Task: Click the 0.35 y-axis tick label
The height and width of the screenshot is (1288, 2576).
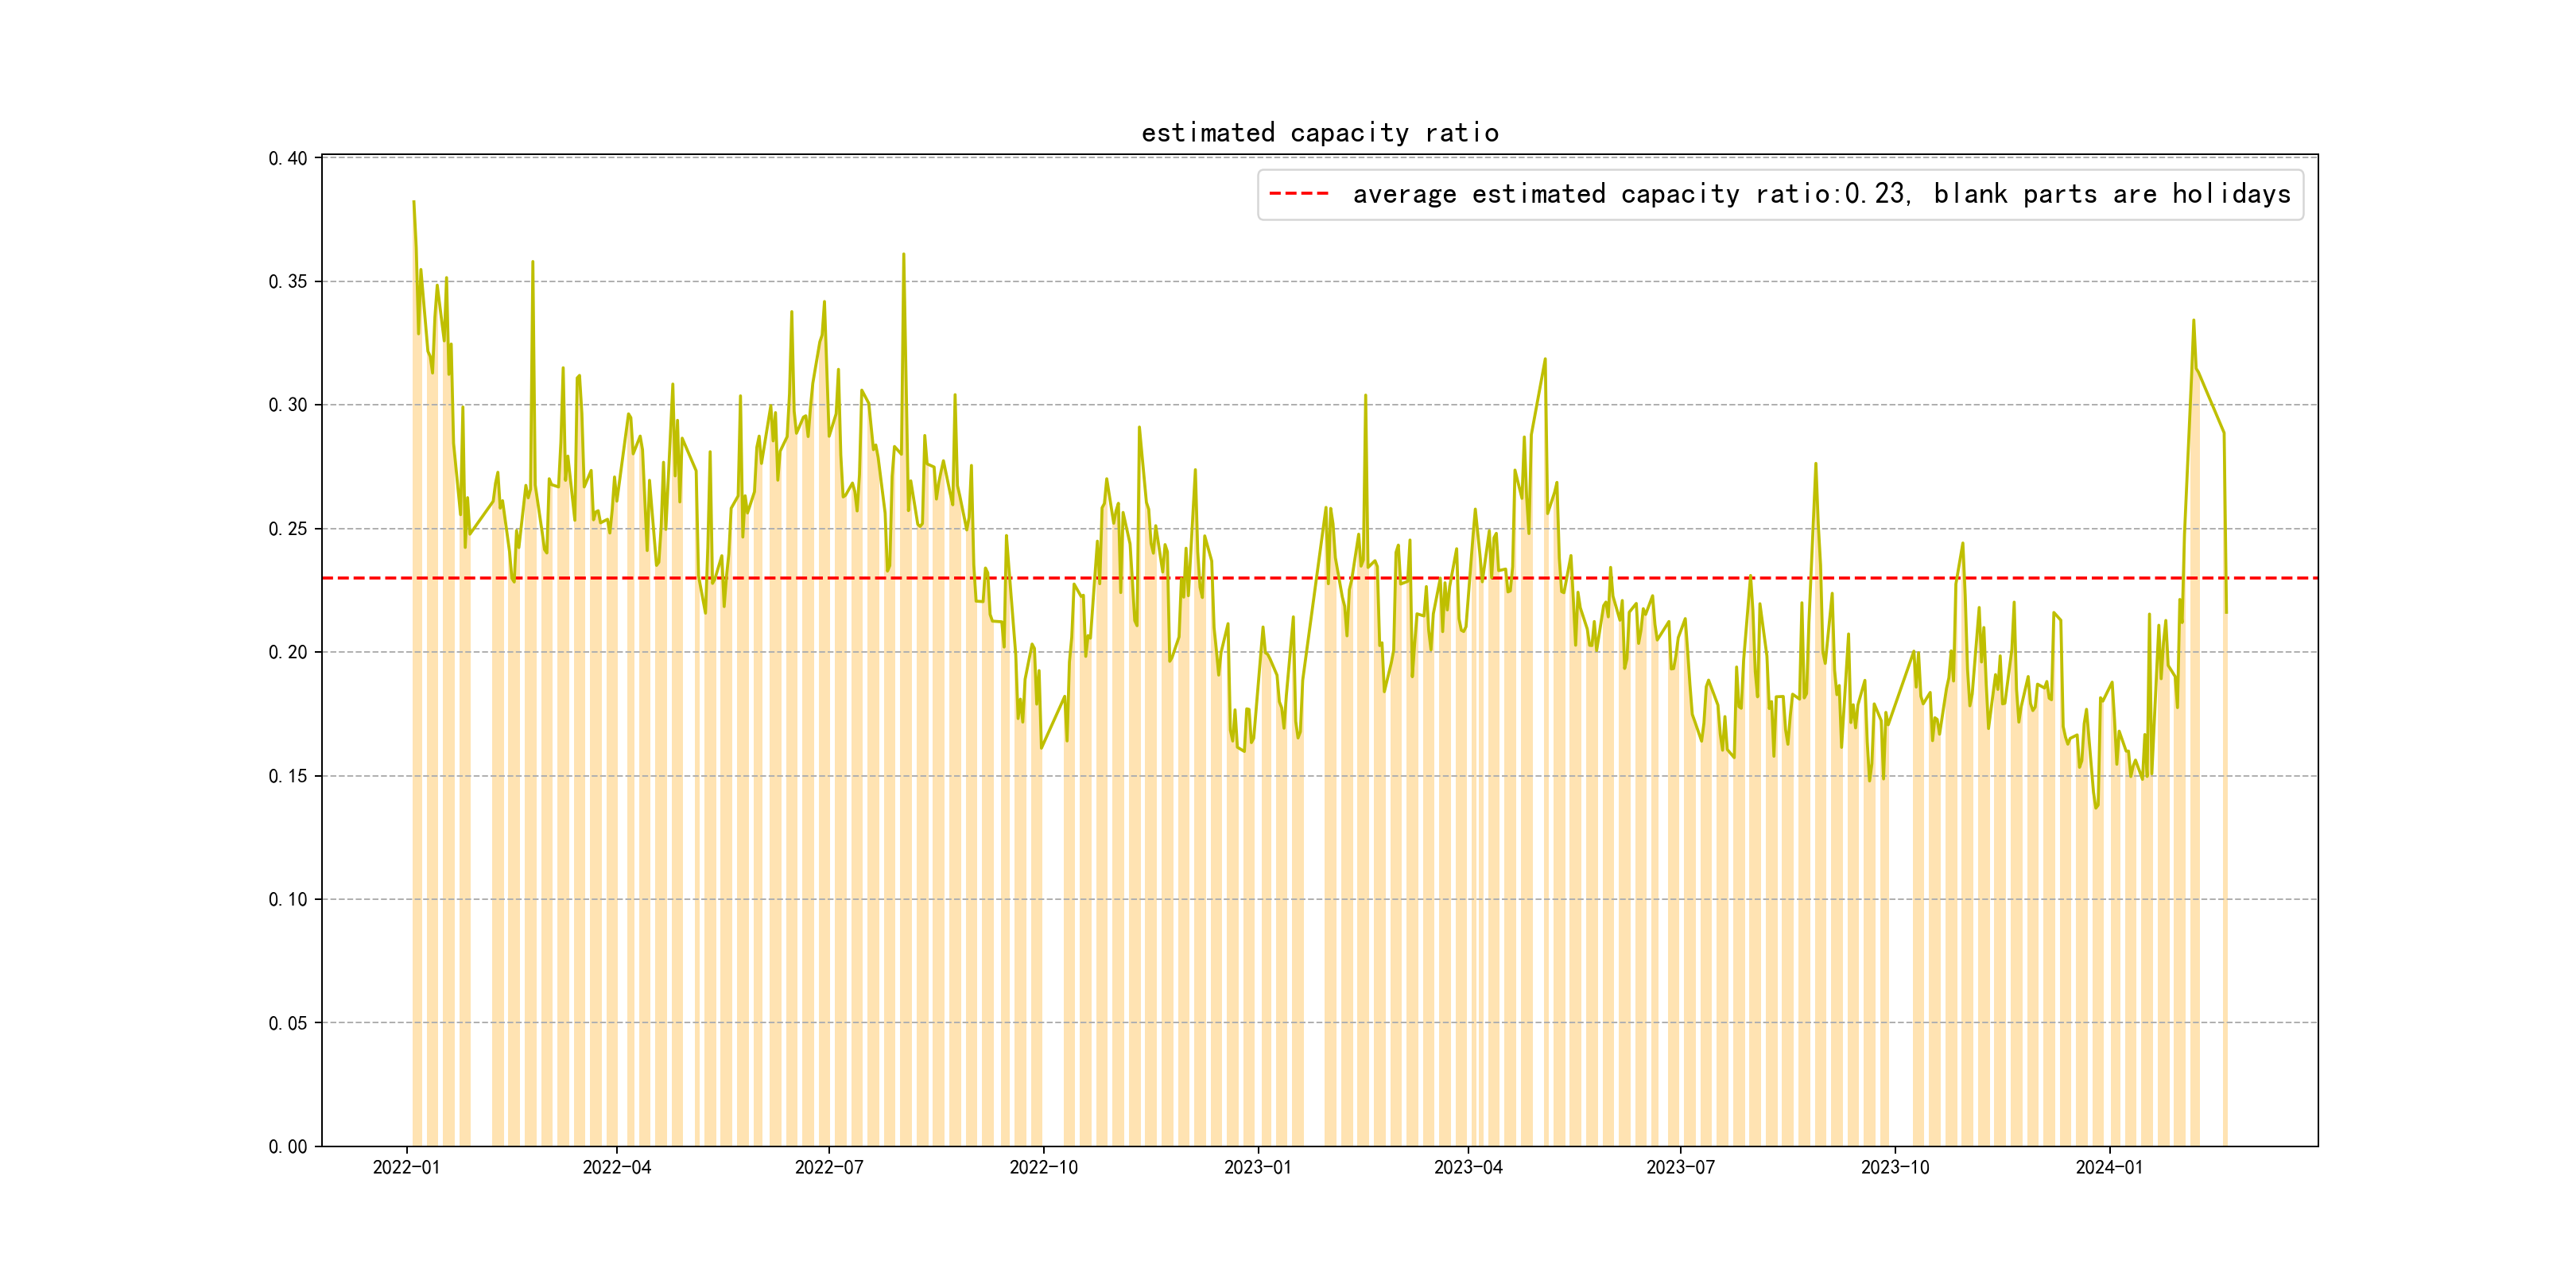Action: coord(288,282)
